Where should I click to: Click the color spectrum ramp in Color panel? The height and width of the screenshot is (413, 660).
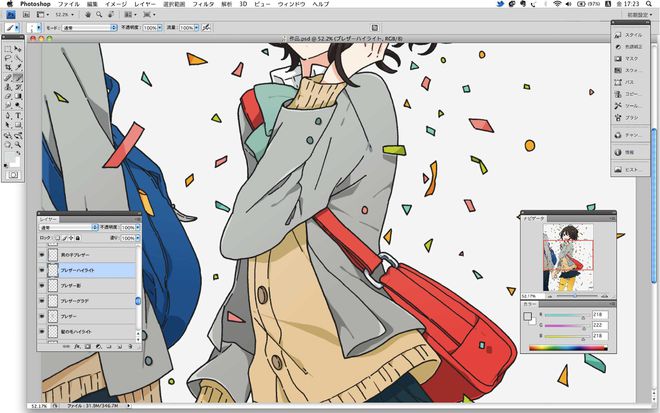click(x=568, y=348)
